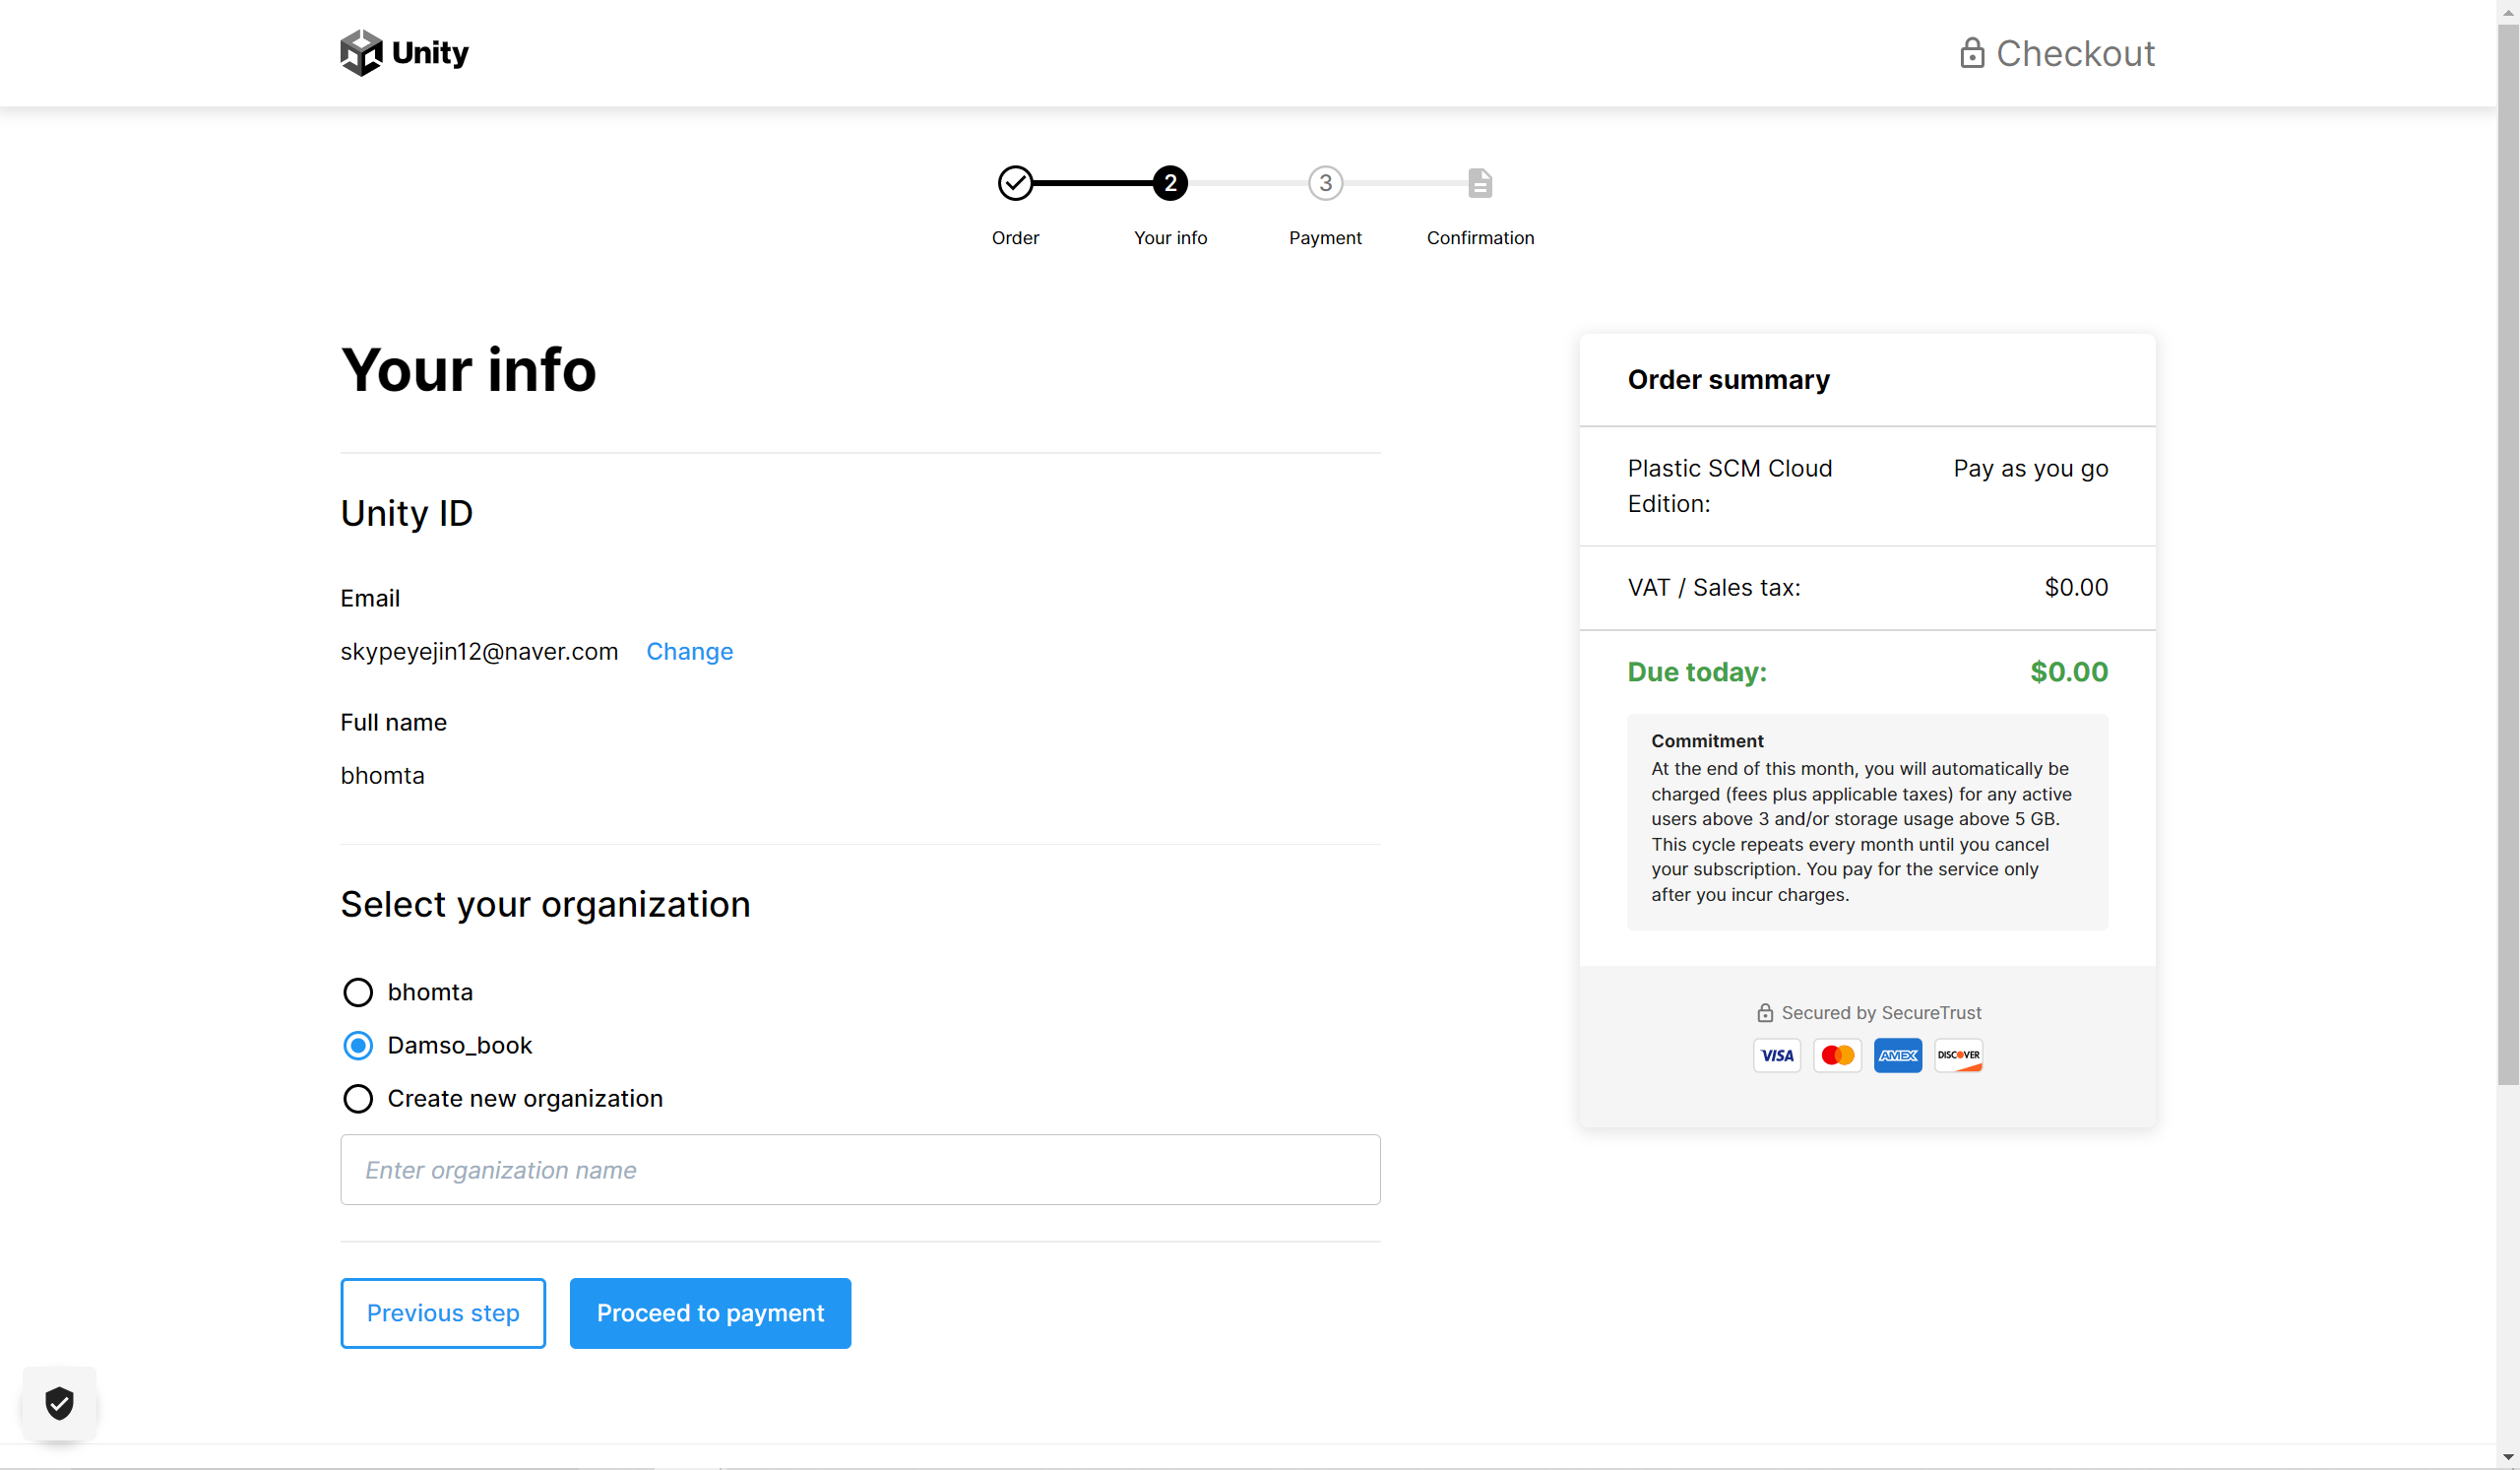Click the step 2 Your info circle
Screen dimensions: 2520x1470
pyautogui.click(x=1170, y=183)
